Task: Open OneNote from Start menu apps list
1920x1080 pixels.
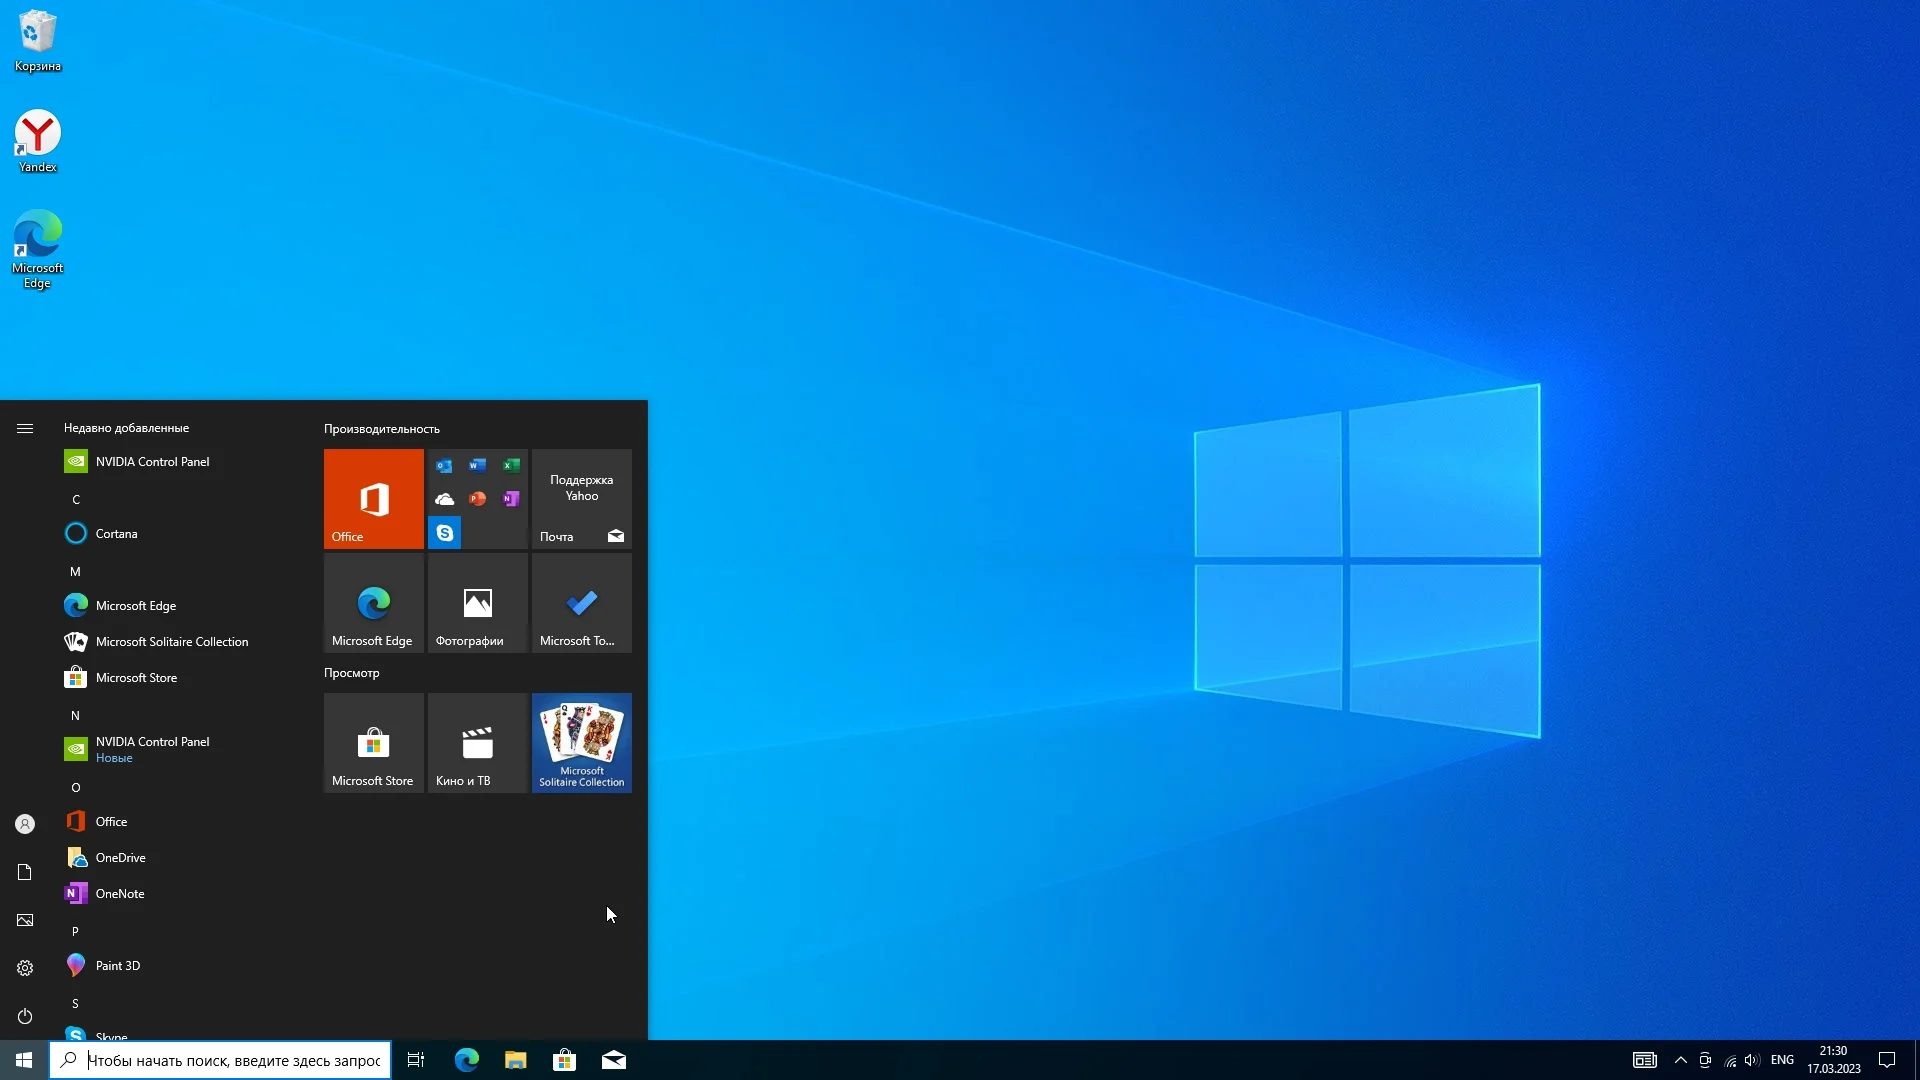Action: point(120,893)
